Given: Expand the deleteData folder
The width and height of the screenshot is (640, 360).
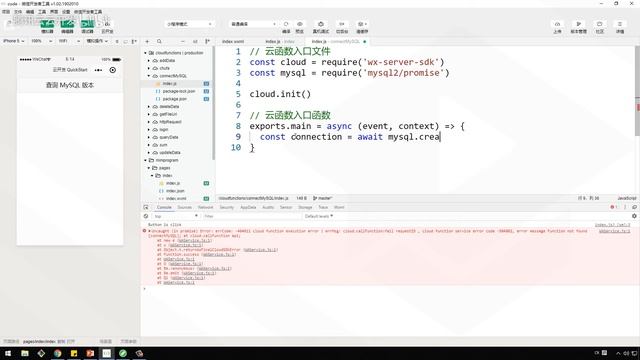Looking at the screenshot, I should coord(149,107).
